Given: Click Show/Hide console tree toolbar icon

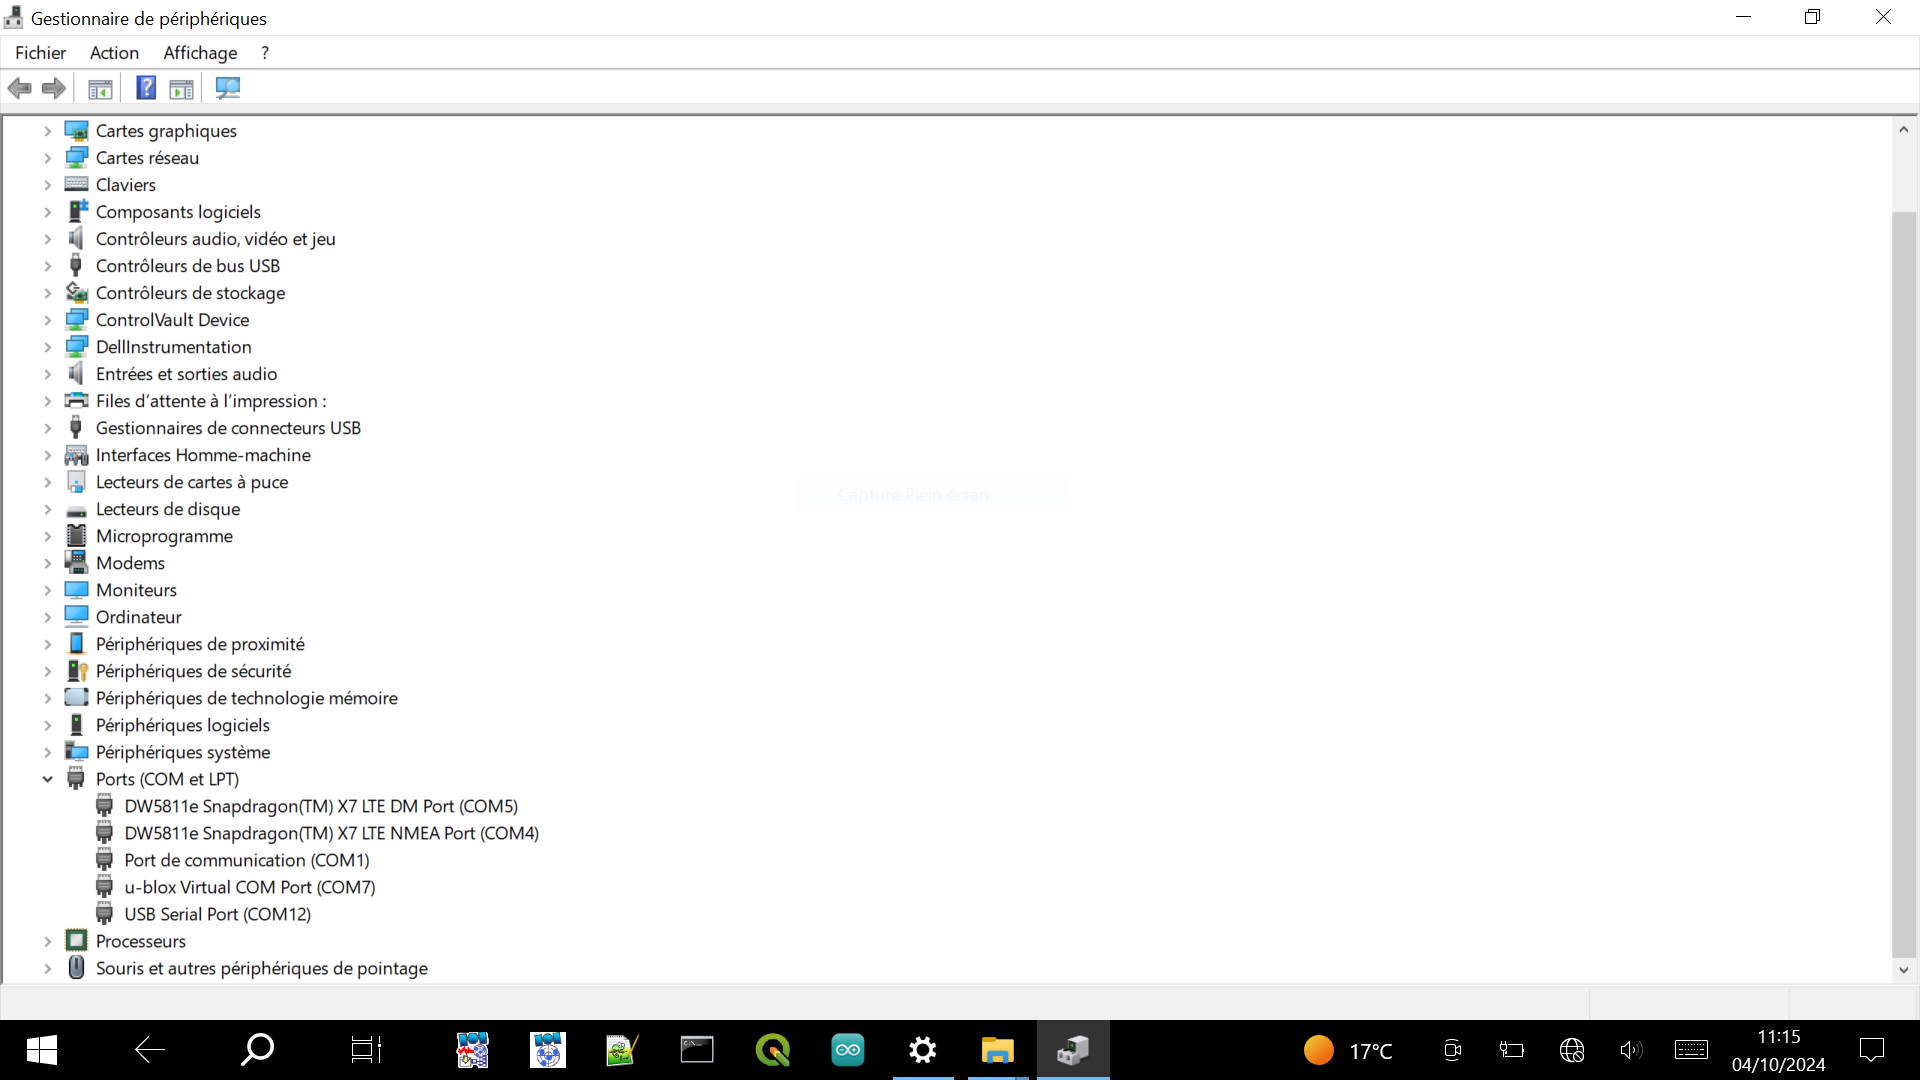Looking at the screenshot, I should (x=100, y=89).
